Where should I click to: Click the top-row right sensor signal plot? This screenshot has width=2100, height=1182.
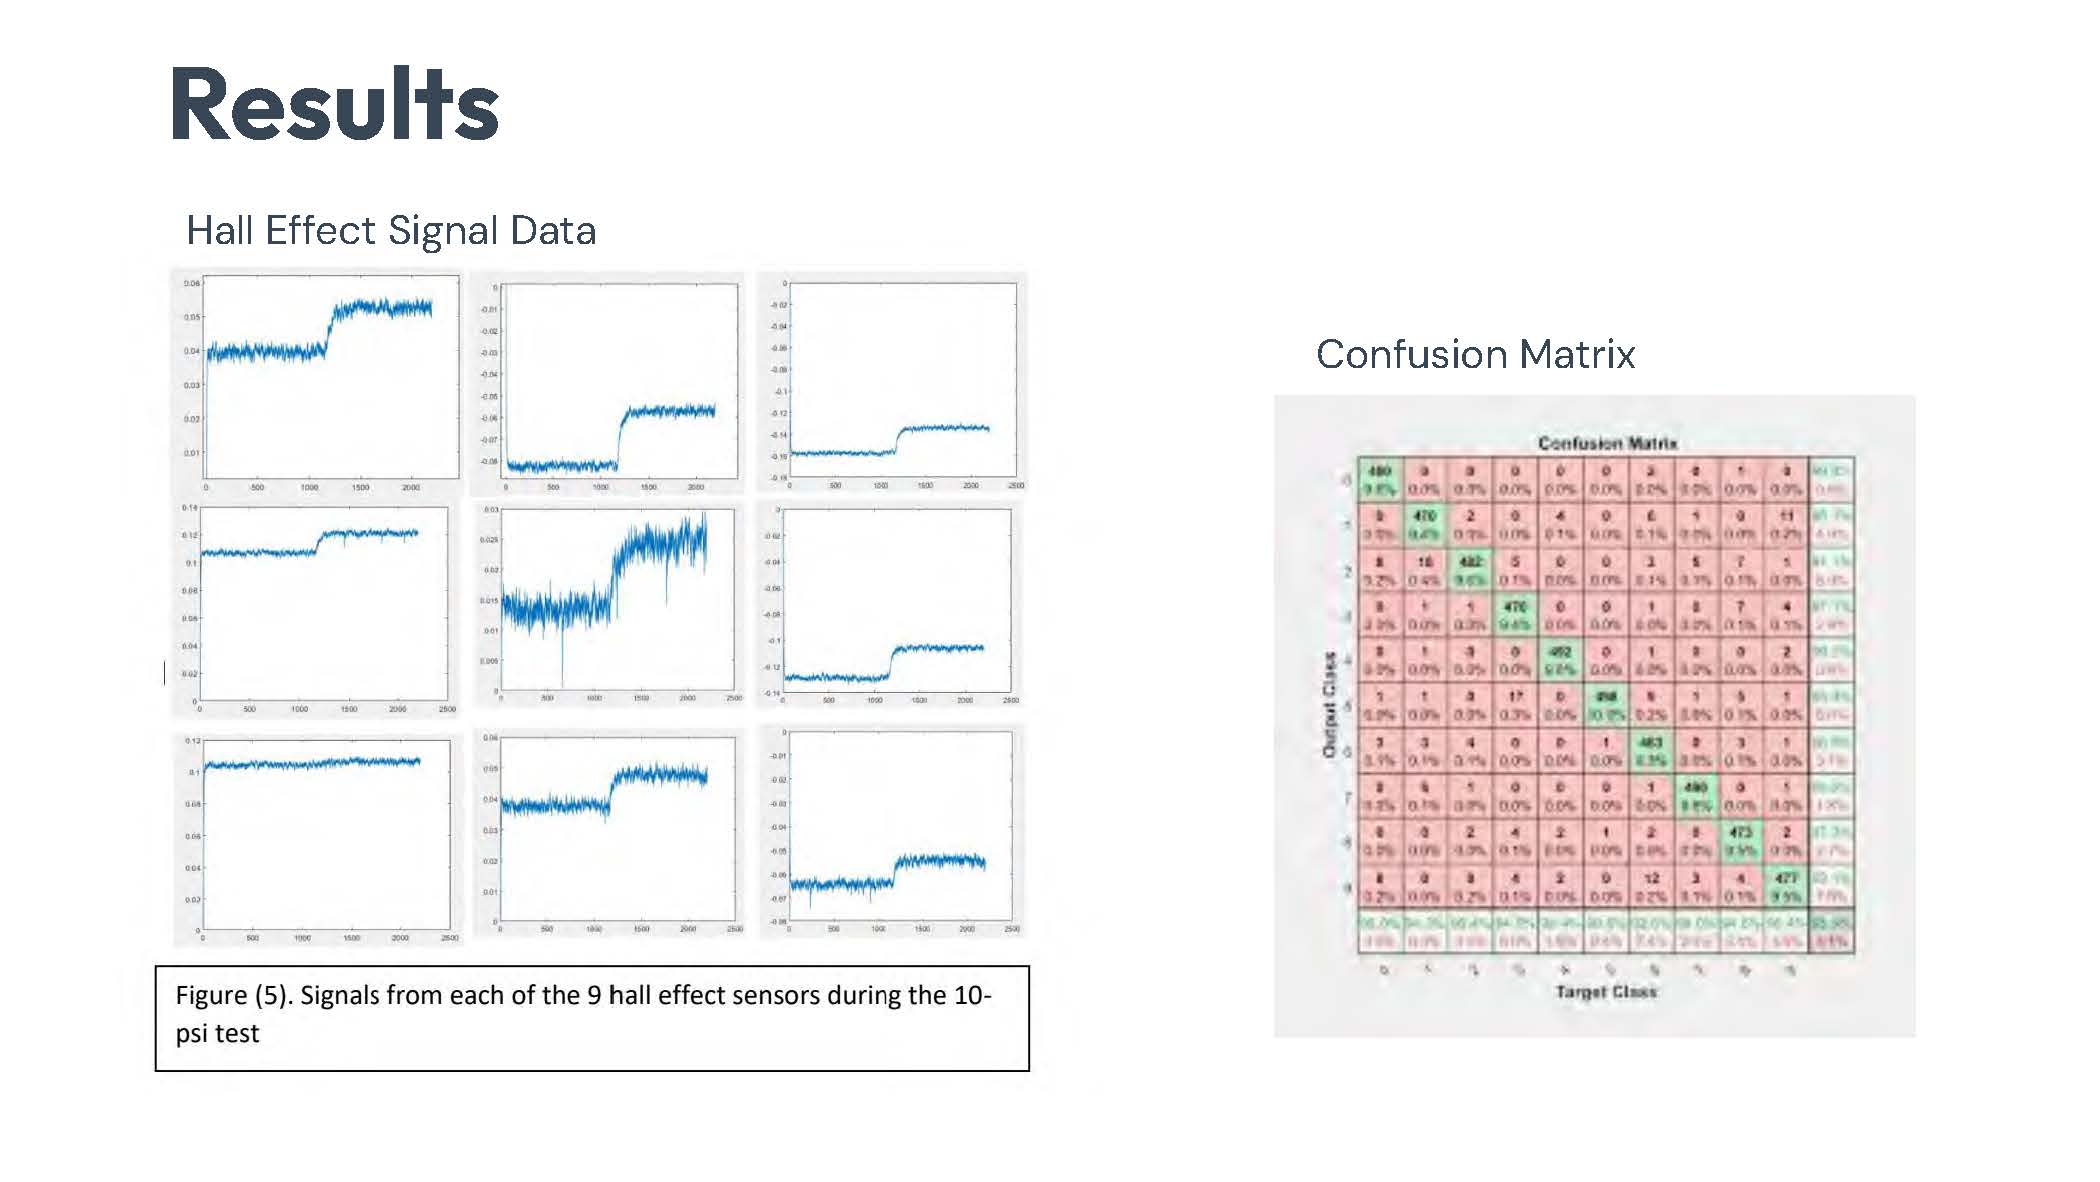[x=892, y=381]
